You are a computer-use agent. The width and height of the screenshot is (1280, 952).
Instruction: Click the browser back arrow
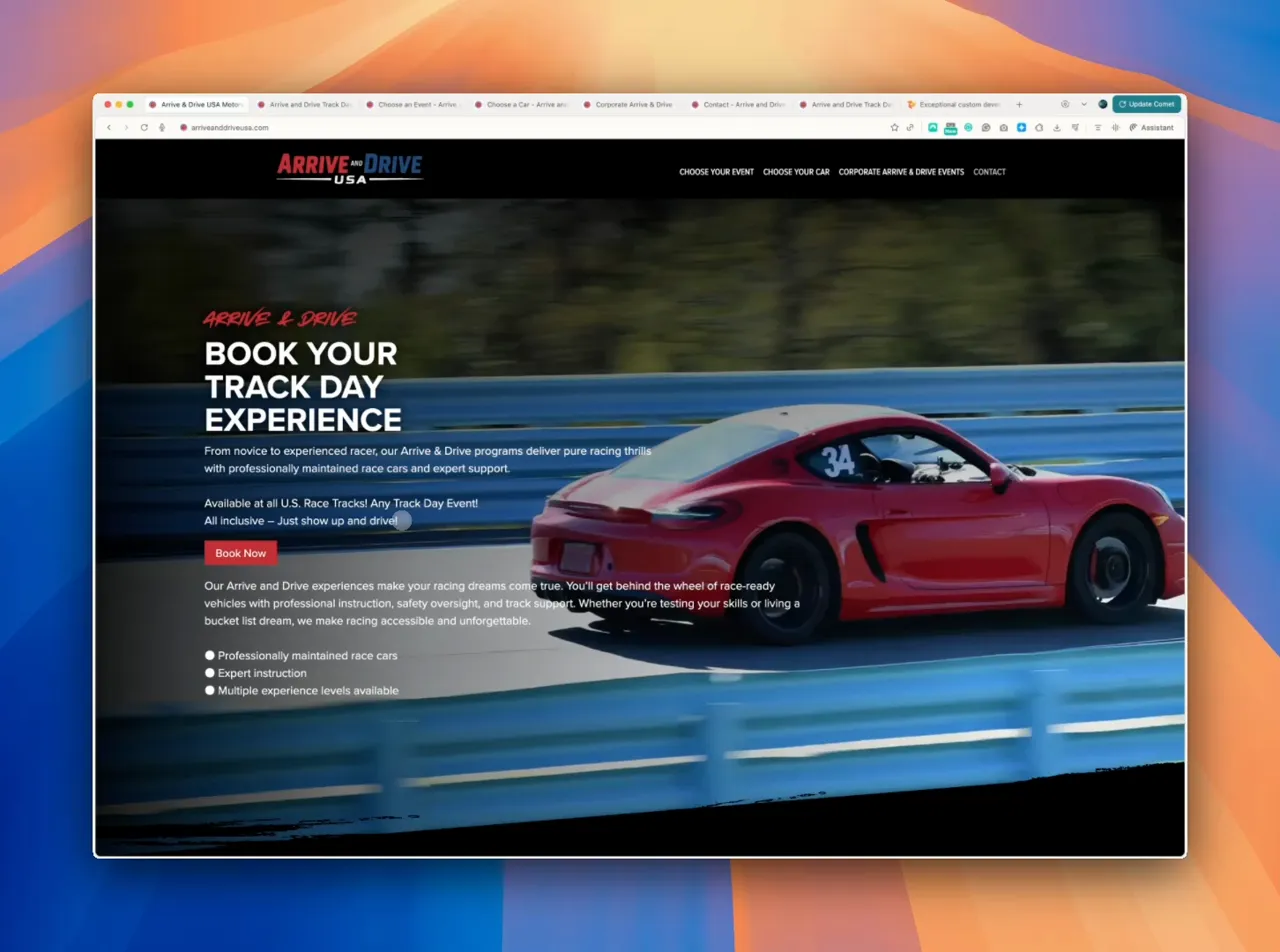(x=109, y=128)
